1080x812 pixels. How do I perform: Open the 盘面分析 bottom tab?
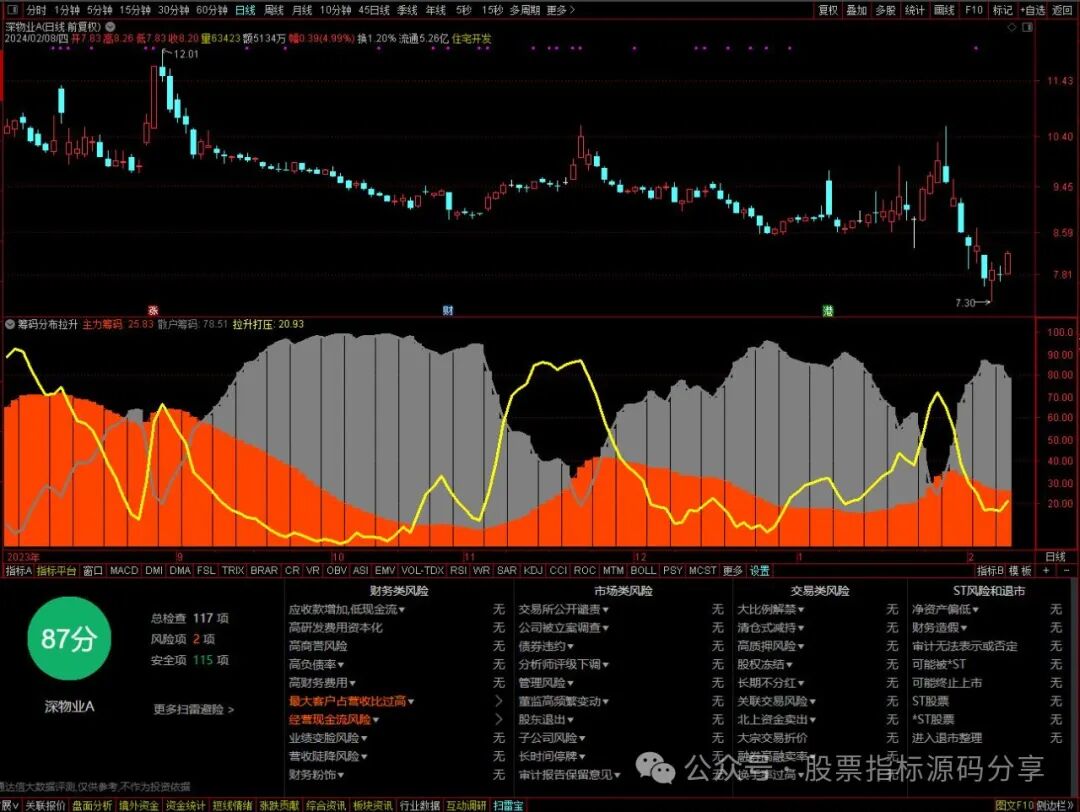click(92, 805)
